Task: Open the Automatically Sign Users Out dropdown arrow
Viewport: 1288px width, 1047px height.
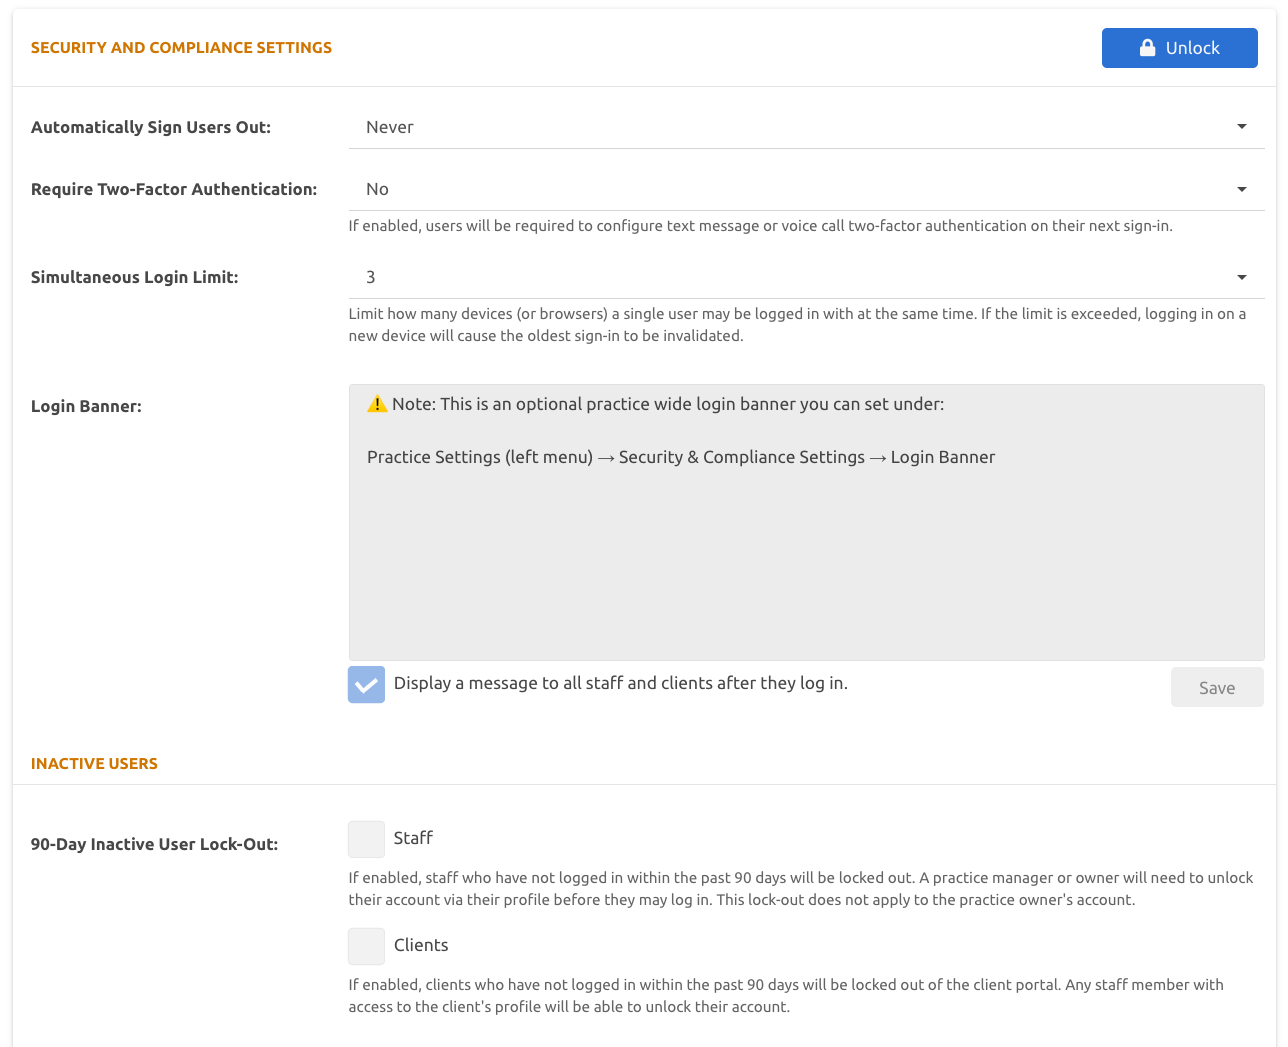Action: pos(1241,127)
